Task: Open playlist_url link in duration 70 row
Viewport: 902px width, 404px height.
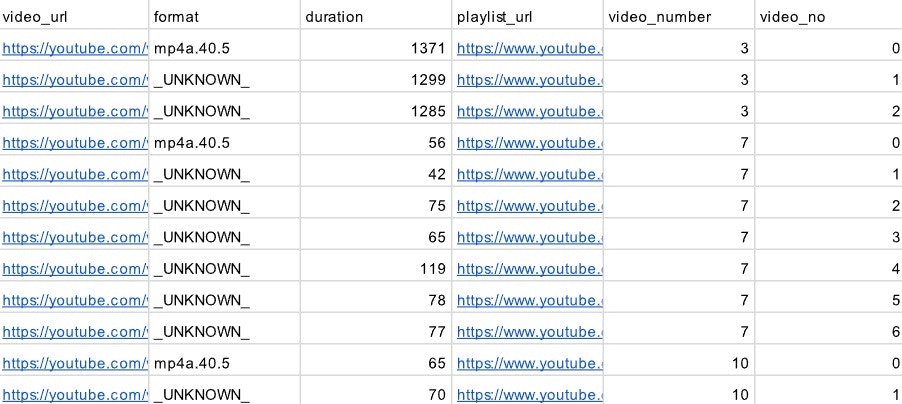Action: click(x=529, y=395)
